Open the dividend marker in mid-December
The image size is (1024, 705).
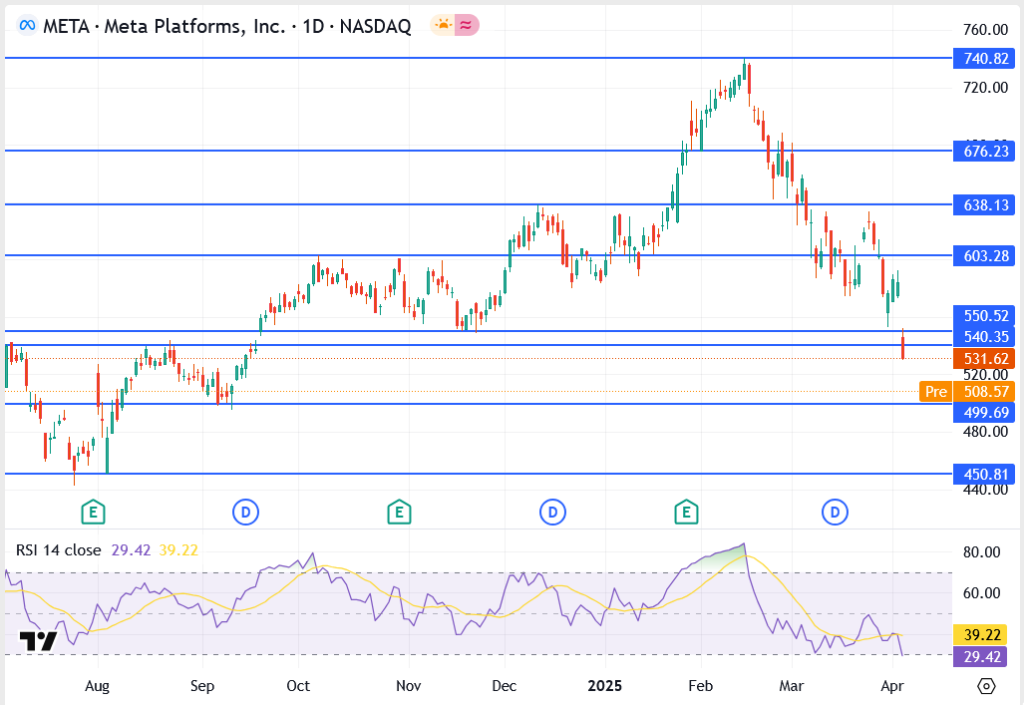[x=553, y=512]
